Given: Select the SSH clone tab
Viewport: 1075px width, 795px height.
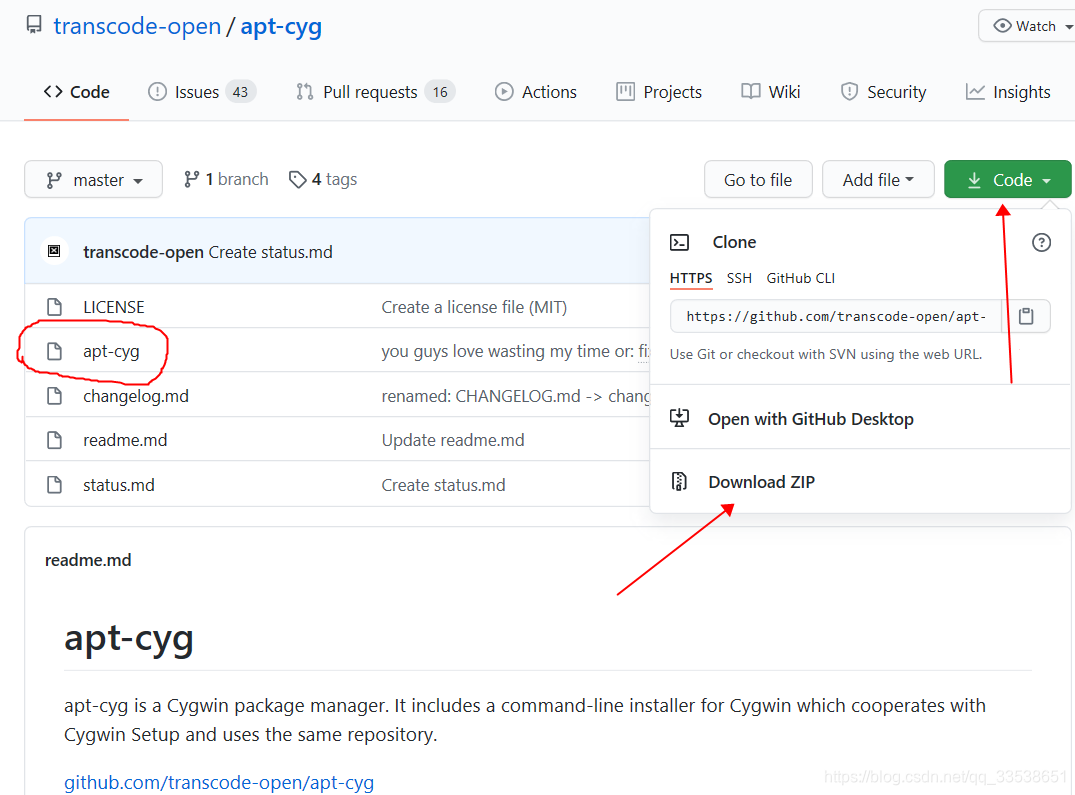Looking at the screenshot, I should [x=739, y=278].
